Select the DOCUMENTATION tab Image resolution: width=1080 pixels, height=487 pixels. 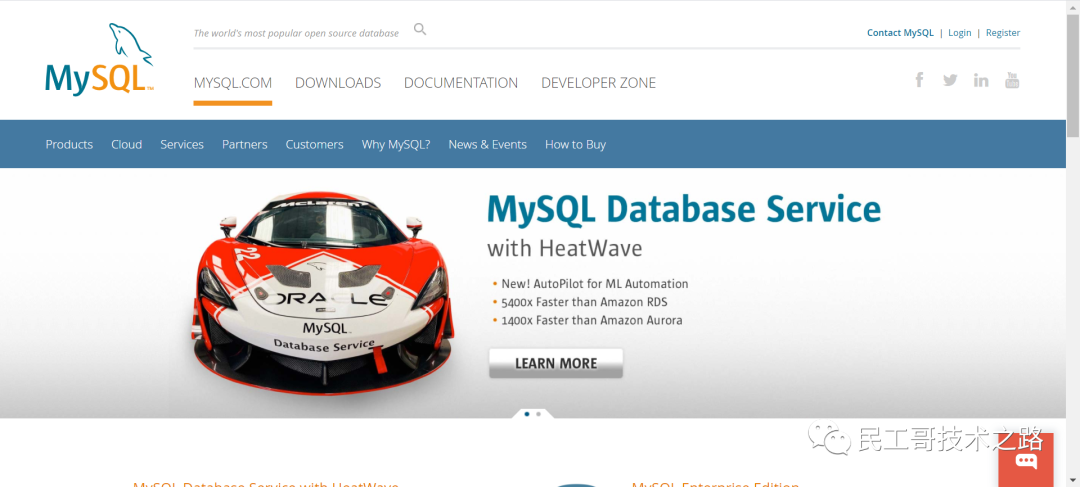click(461, 83)
